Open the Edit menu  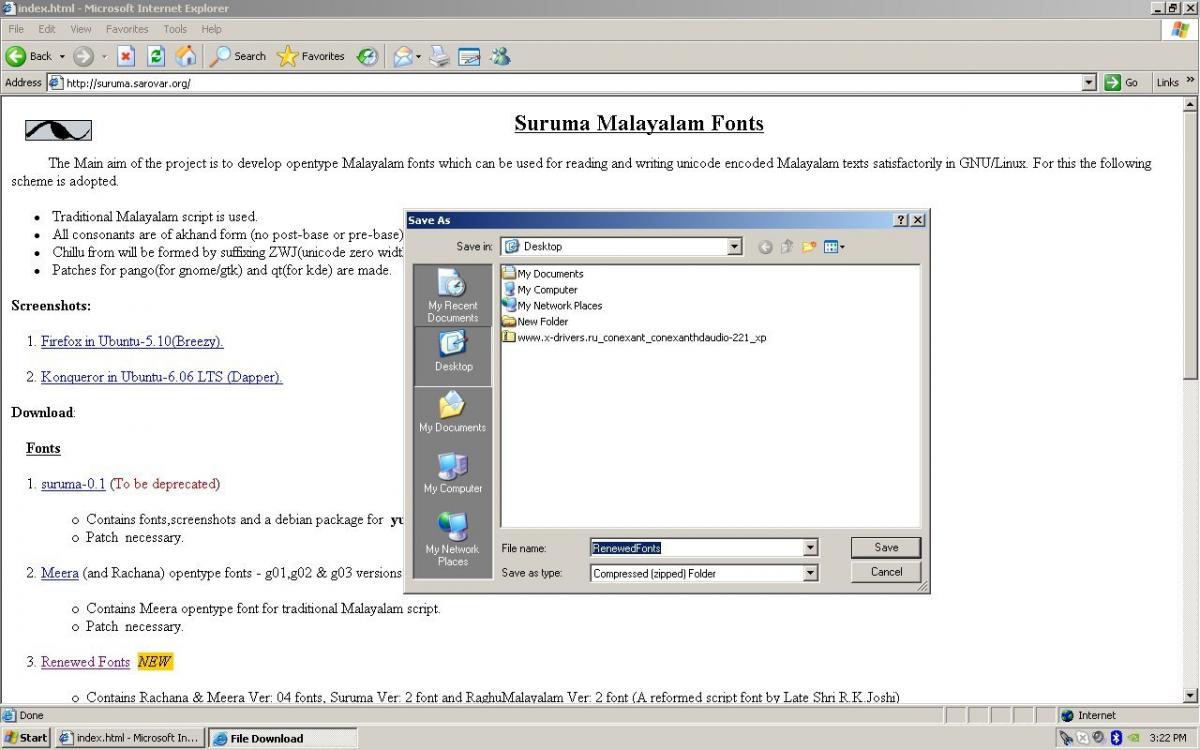point(47,29)
